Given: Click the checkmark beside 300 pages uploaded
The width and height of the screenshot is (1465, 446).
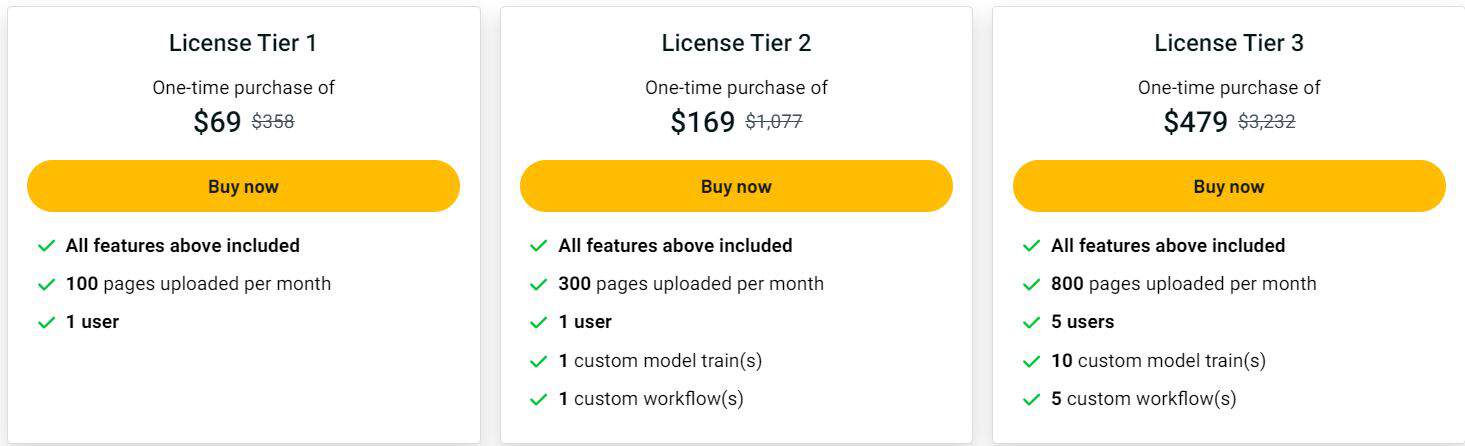Looking at the screenshot, I should pos(539,284).
